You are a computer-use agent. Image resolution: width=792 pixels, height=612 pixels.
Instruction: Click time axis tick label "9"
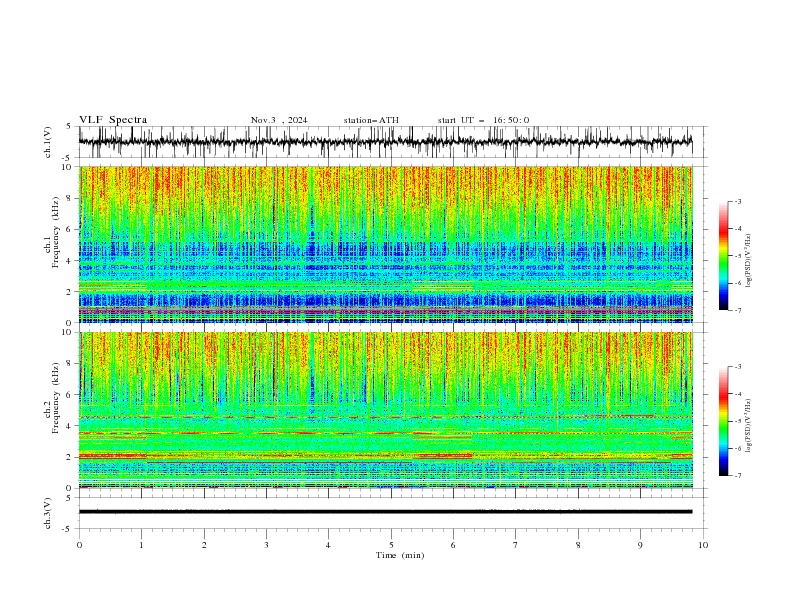coord(640,545)
